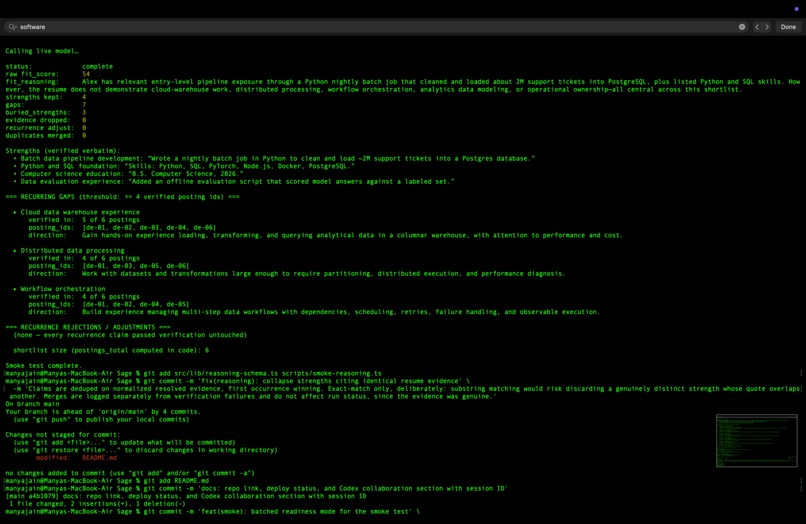Click the 'Smoke test complete.' line
This screenshot has width=806, height=524.
43,366
